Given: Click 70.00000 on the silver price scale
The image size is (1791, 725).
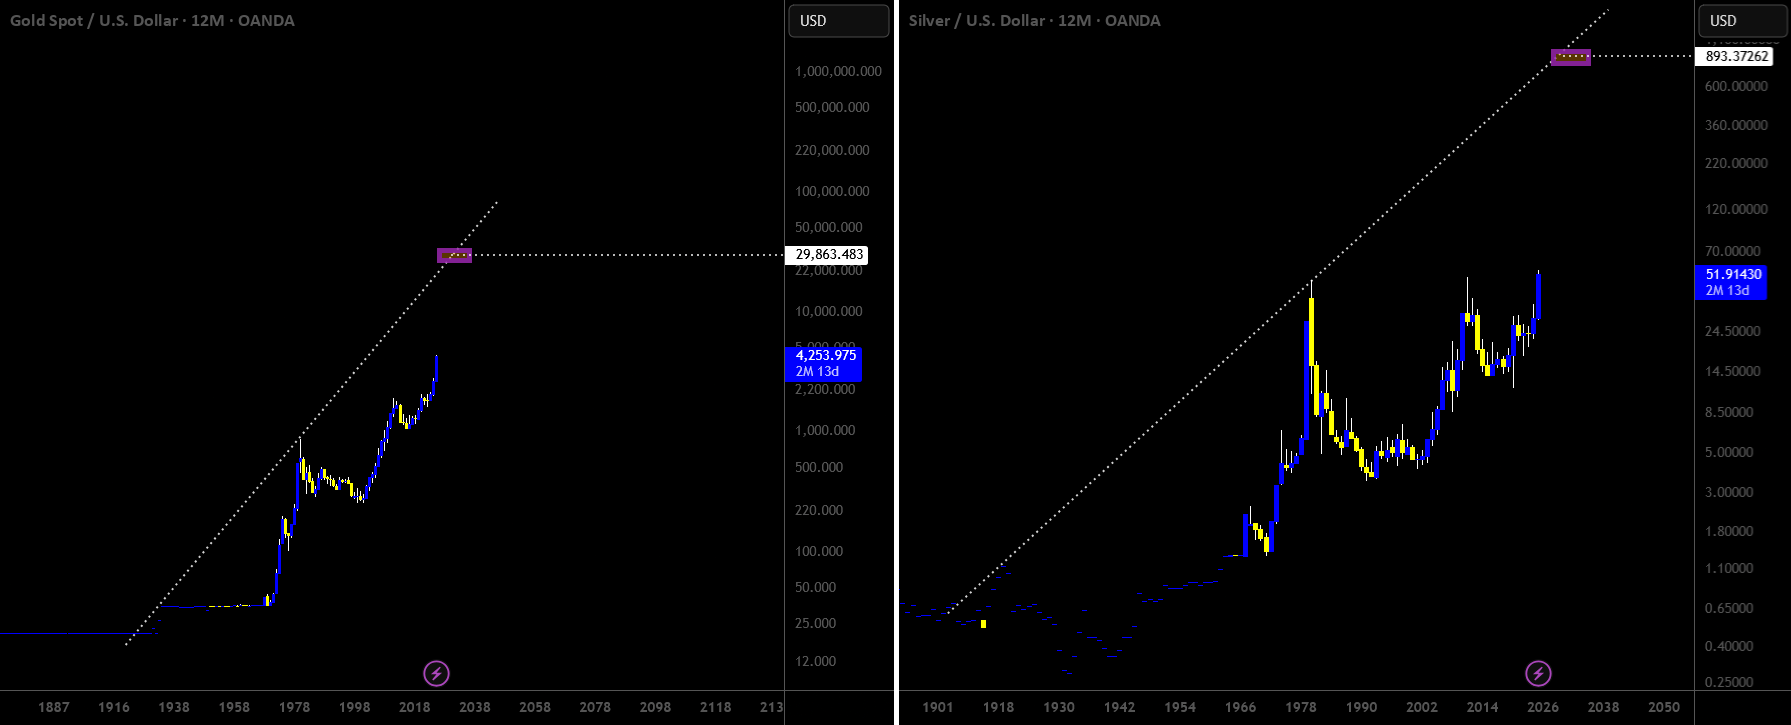Looking at the screenshot, I should 1733,251.
